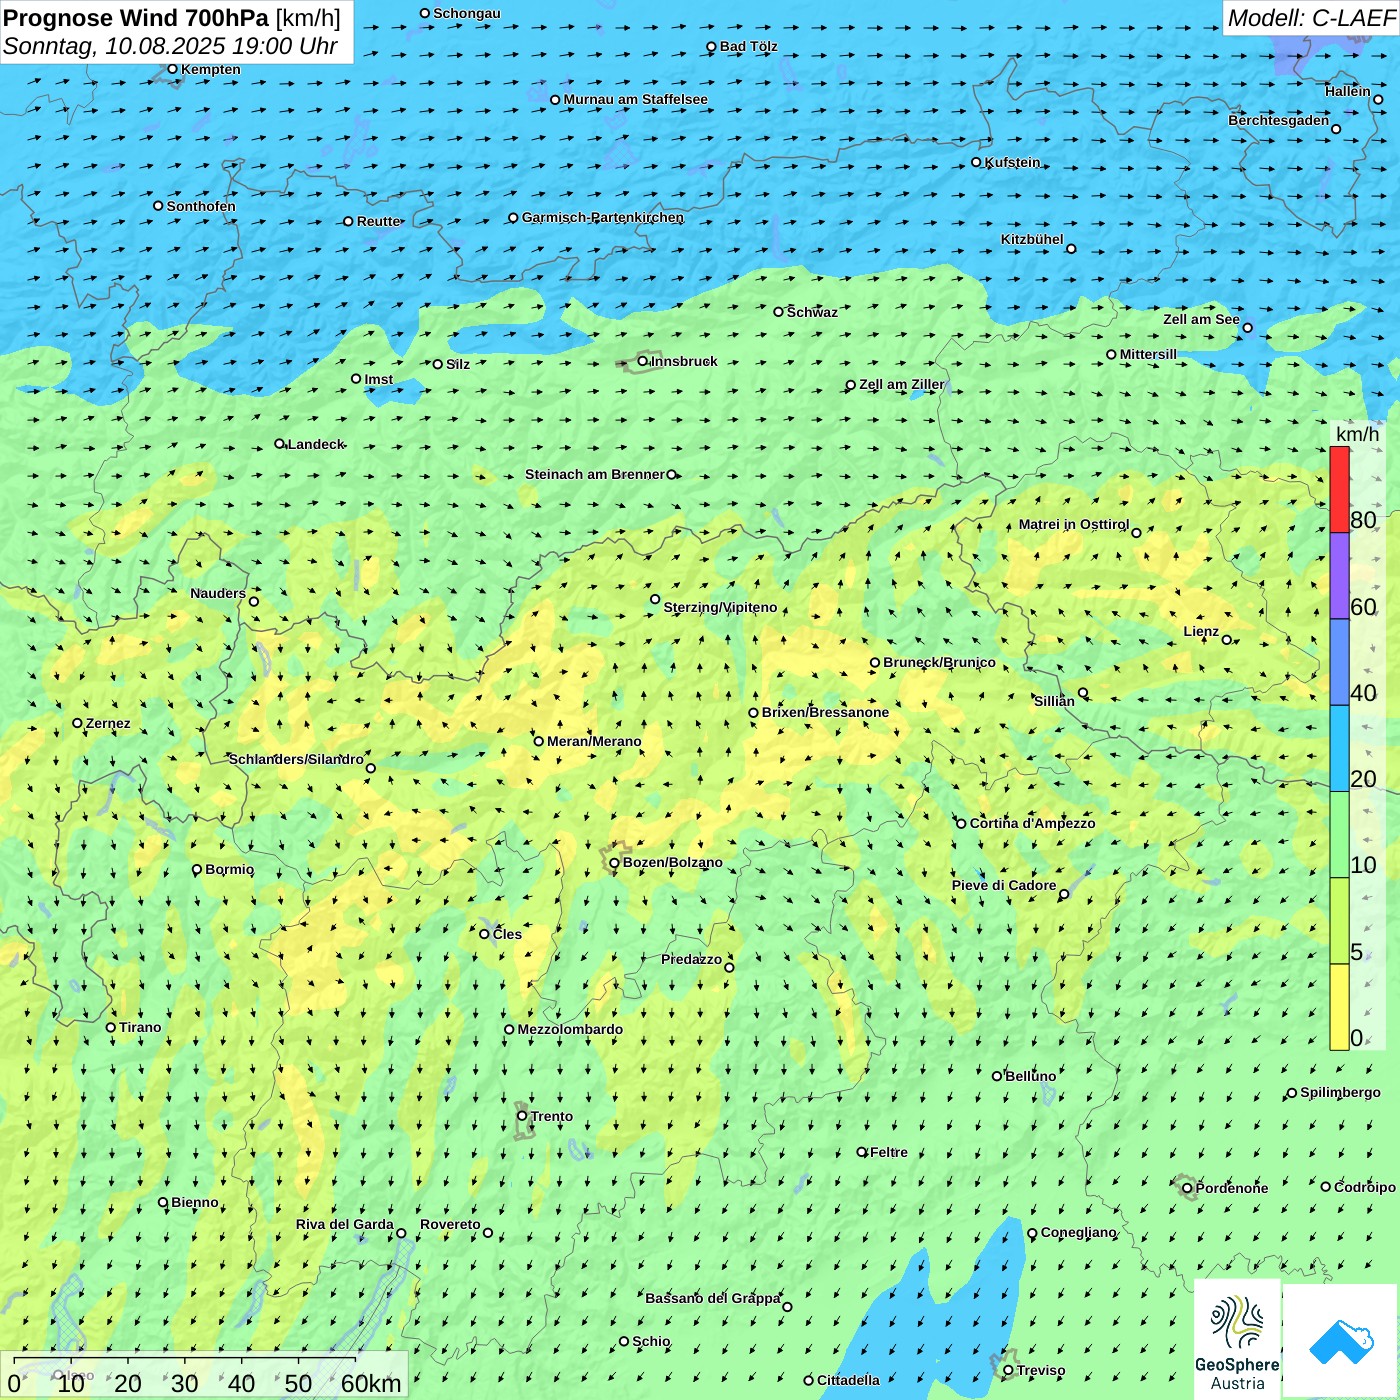Click the 'Zell am Ziller' label
The width and height of the screenshot is (1400, 1400).
902,384
